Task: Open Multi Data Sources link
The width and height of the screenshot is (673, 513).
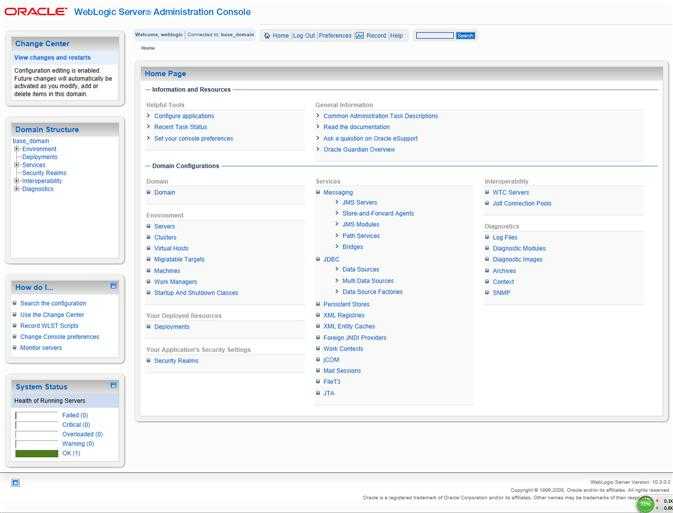Action: 368,281
